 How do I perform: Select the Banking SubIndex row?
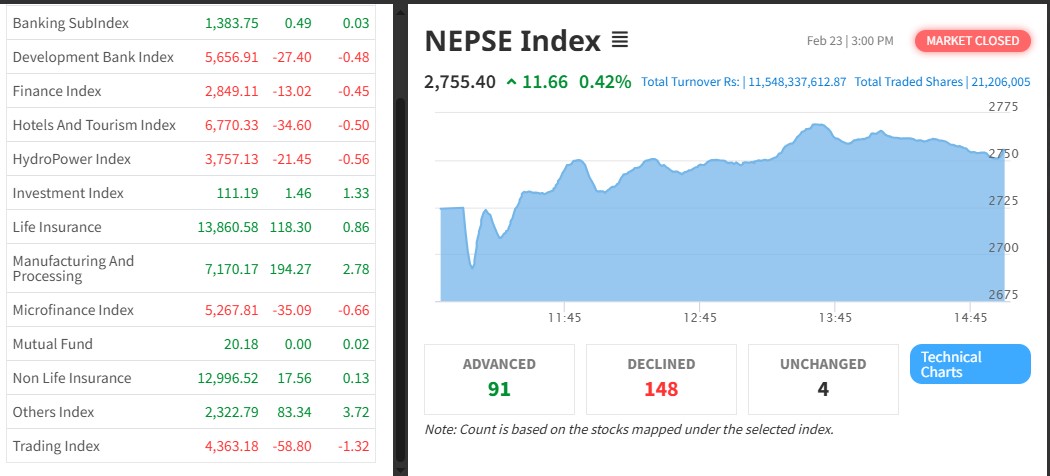(x=71, y=23)
